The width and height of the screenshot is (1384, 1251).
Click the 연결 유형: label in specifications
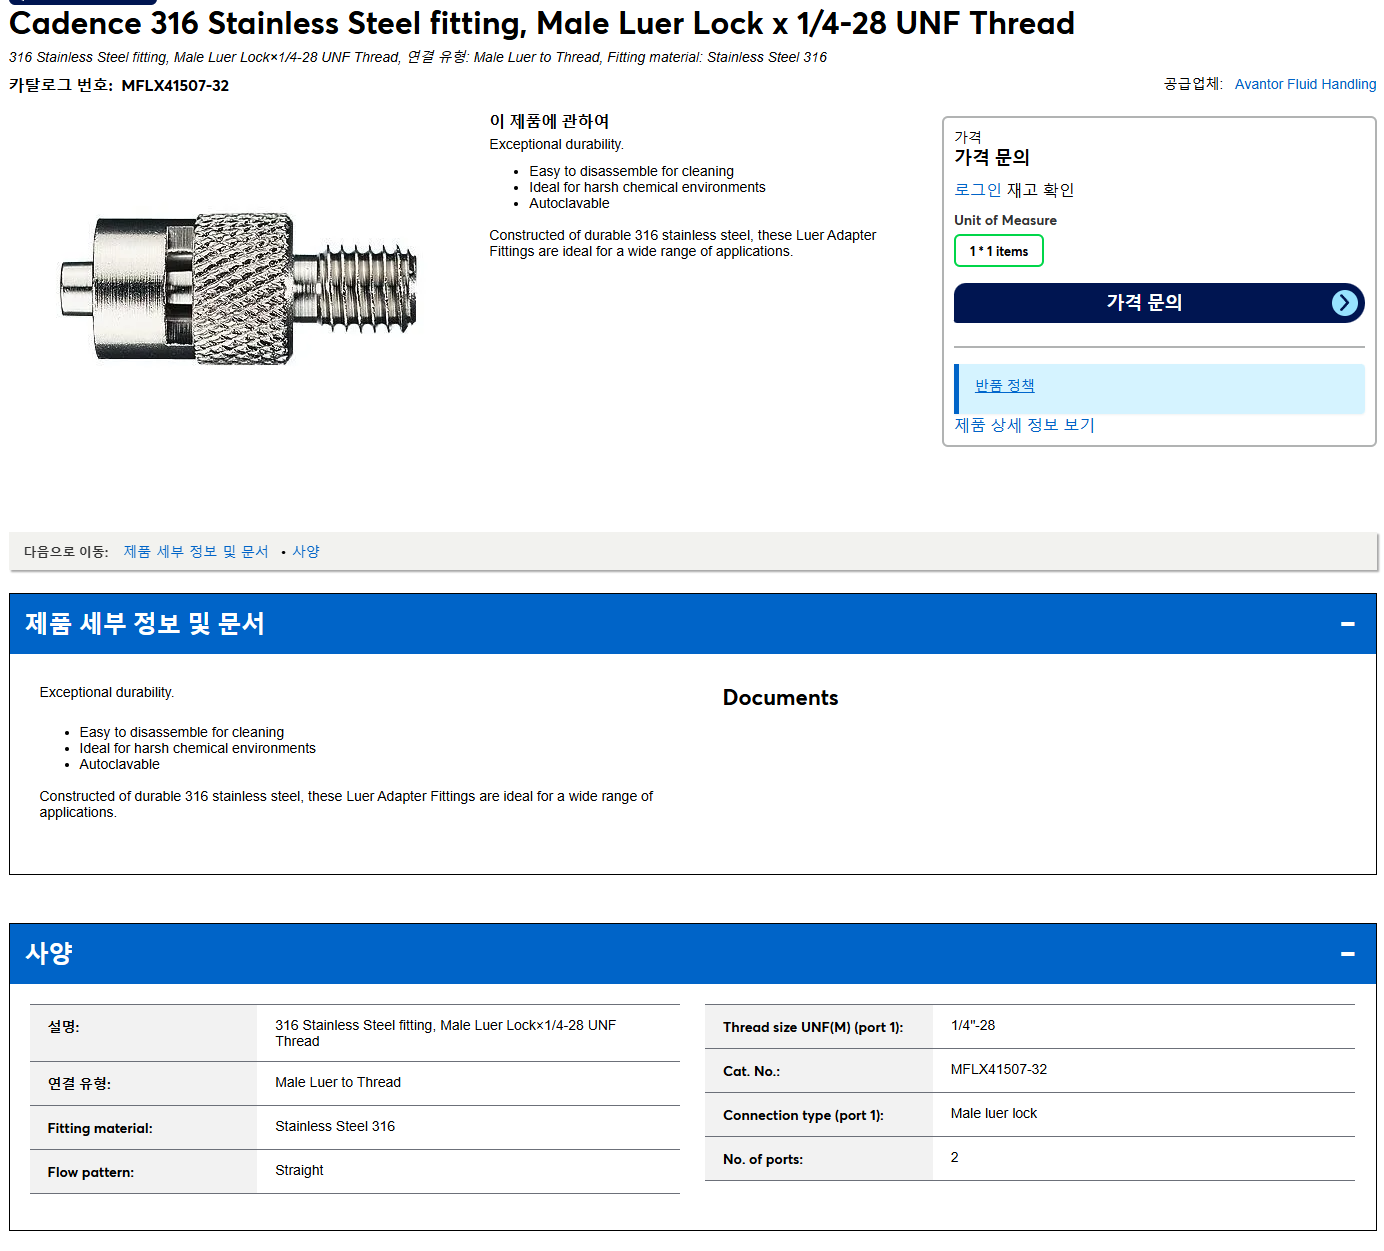pos(79,1084)
